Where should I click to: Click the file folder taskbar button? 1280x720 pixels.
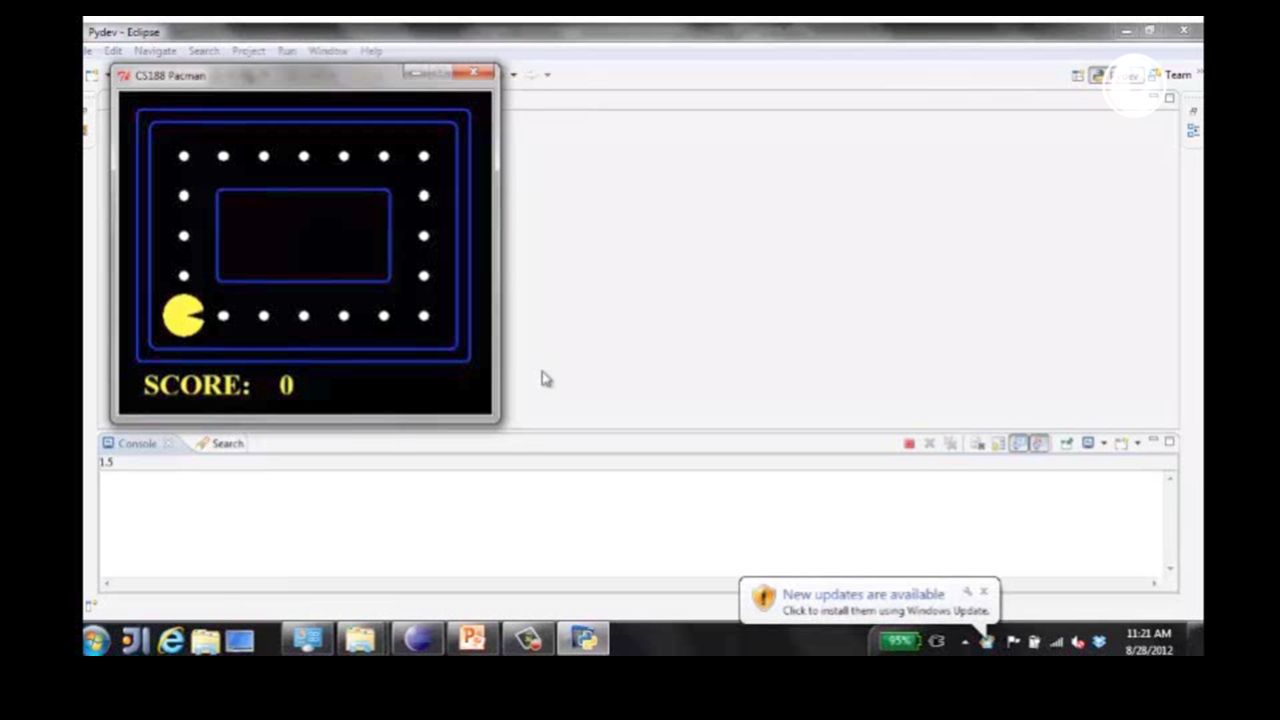pos(360,639)
